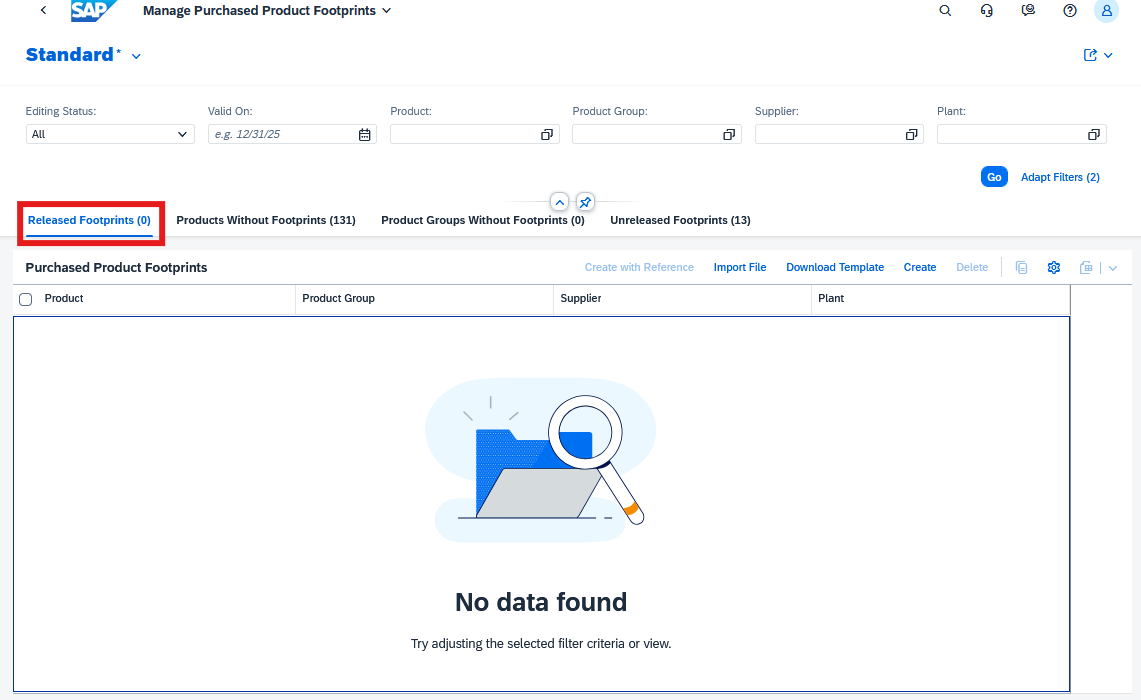Switch to Product Groups Without Footprints tab
The height and width of the screenshot is (700, 1141).
[482, 220]
